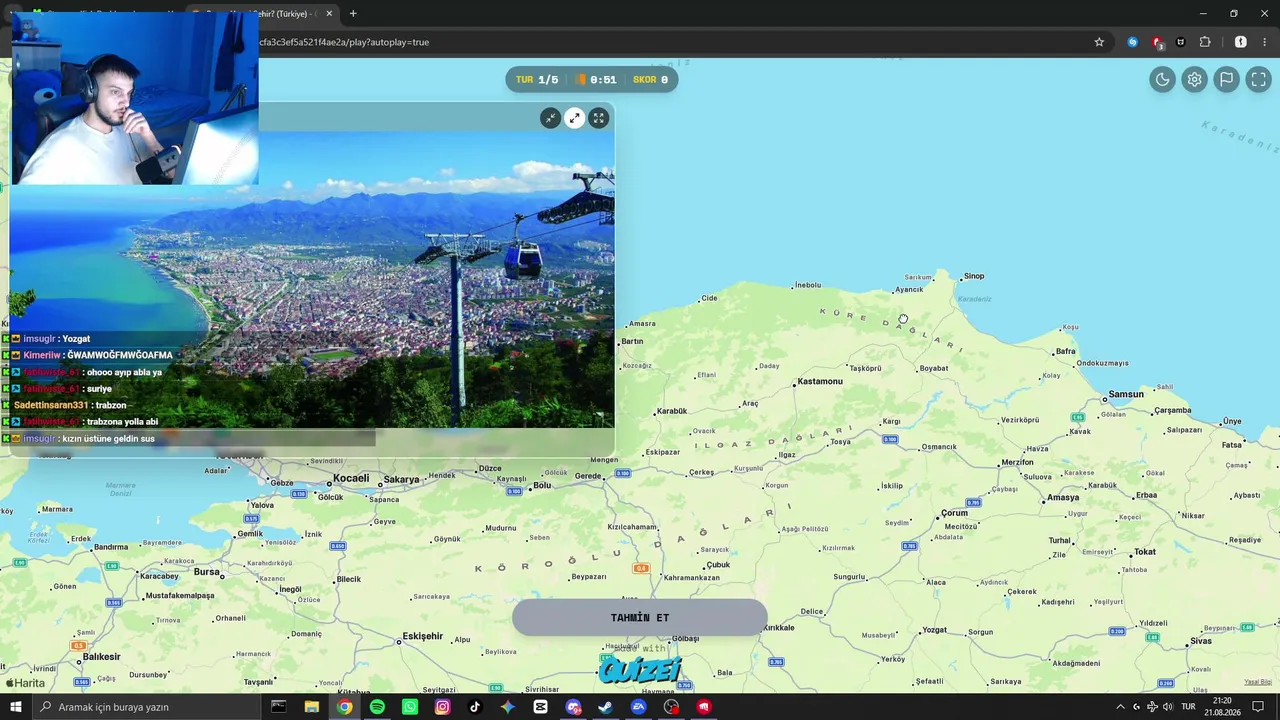Shrink the photo panel with the minimize arrows
The width and height of the screenshot is (1280, 720).
coord(550,118)
